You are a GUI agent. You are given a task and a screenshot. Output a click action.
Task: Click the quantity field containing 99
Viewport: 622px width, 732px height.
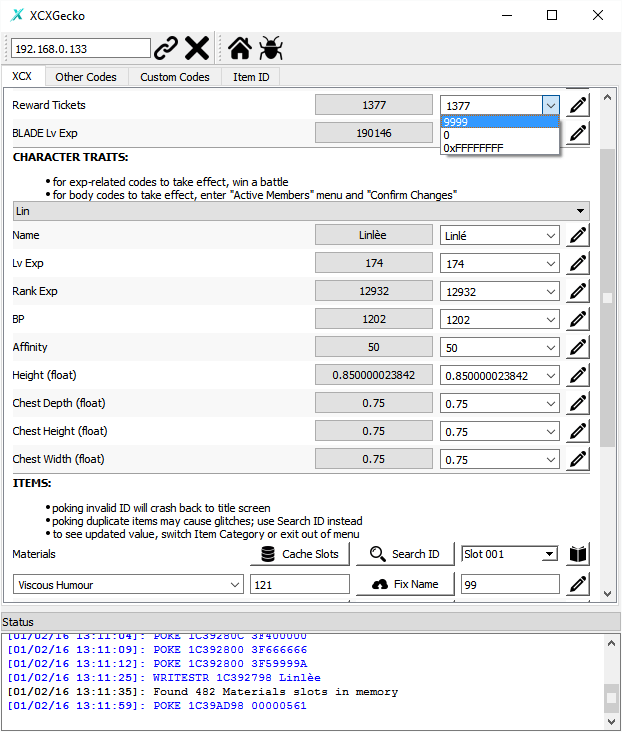[510, 584]
